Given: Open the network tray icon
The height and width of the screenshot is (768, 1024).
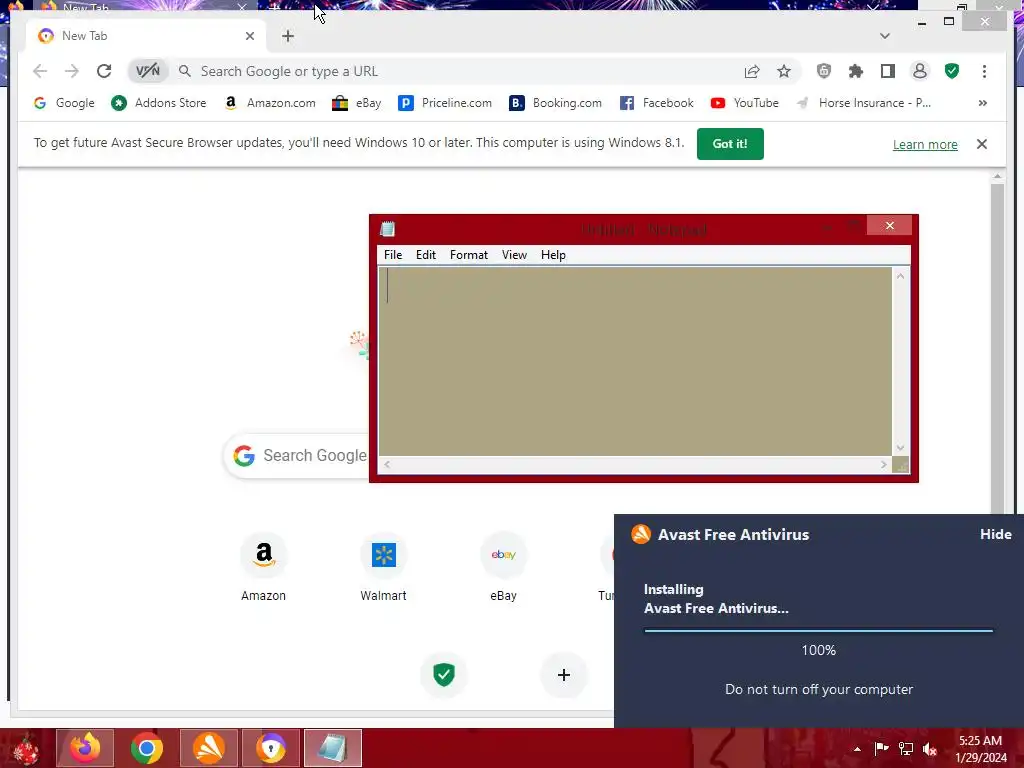Looking at the screenshot, I should point(906,749).
